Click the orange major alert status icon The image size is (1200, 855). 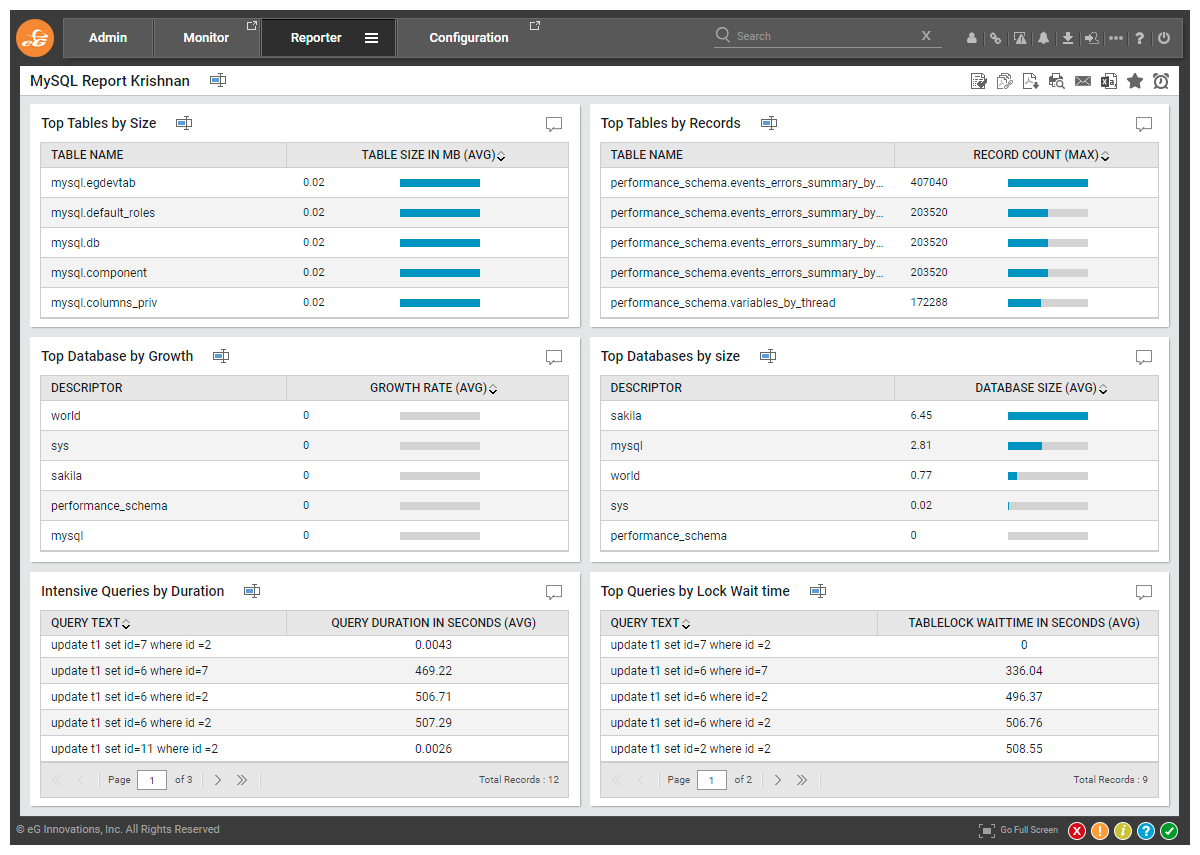(1100, 831)
